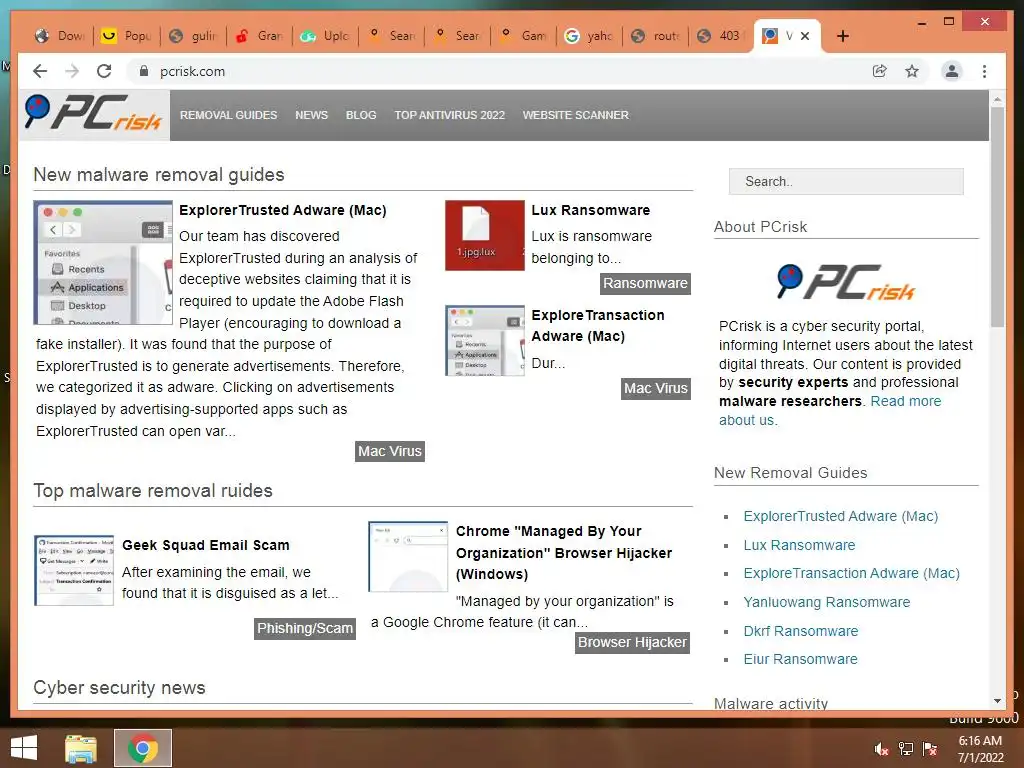Open the Removal Guides menu

click(229, 115)
